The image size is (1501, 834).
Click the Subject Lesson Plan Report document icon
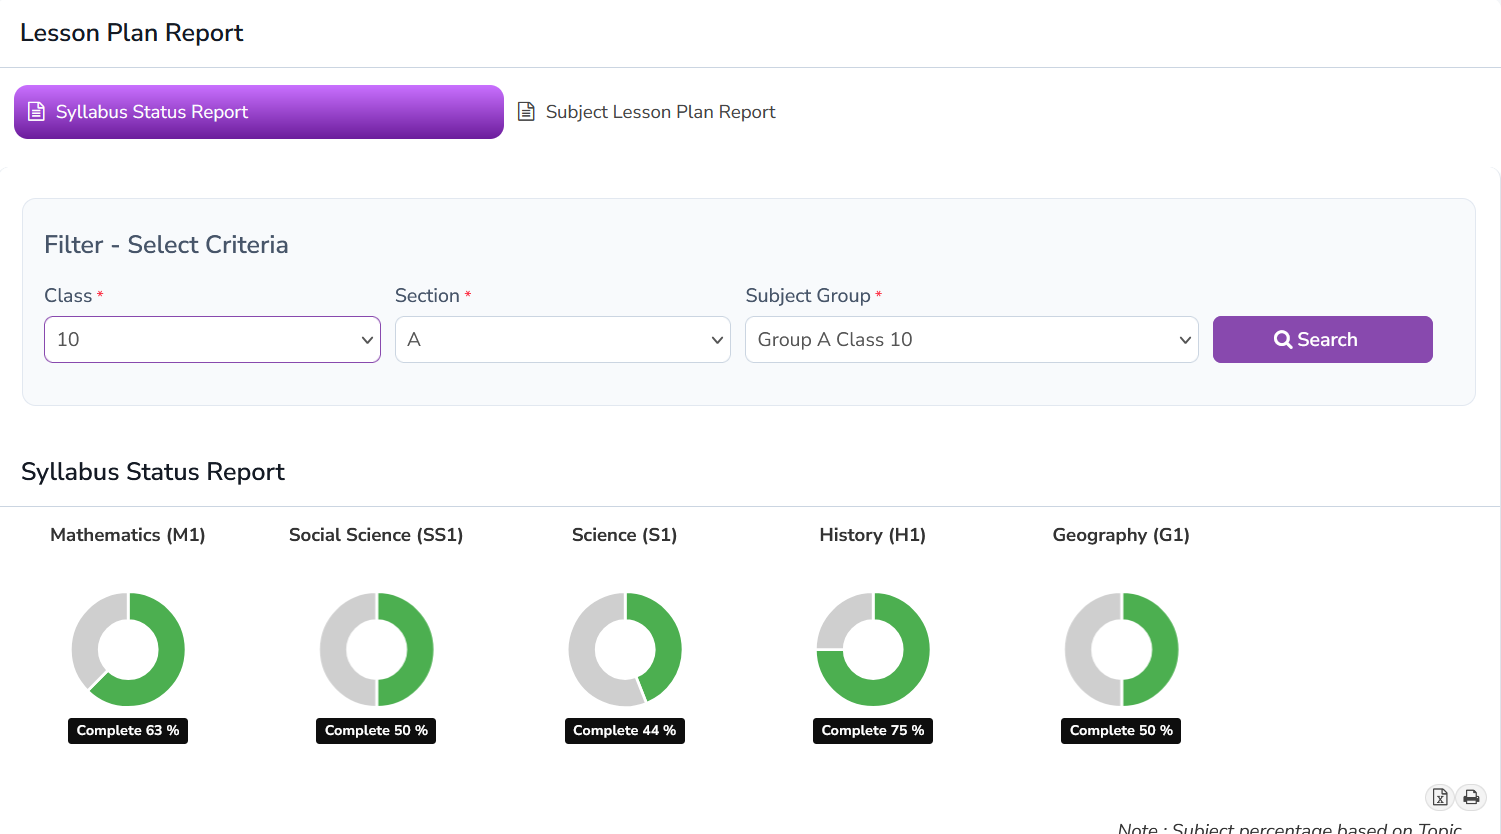pyautogui.click(x=526, y=112)
